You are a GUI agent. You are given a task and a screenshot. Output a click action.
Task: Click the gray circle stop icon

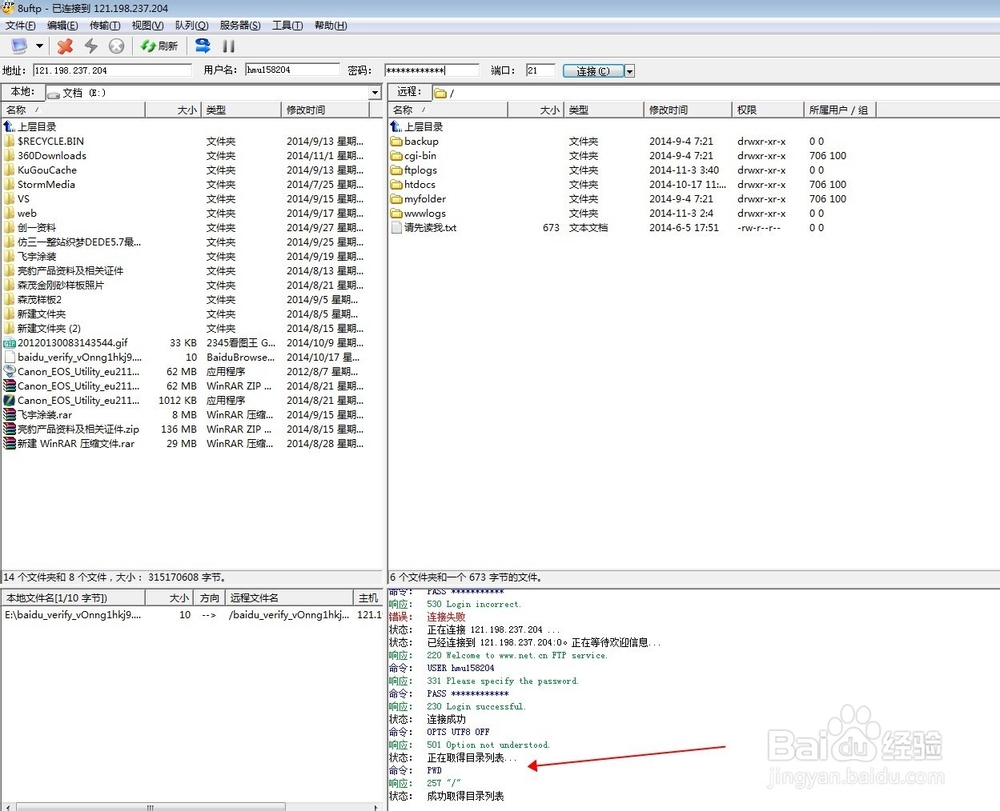point(116,46)
